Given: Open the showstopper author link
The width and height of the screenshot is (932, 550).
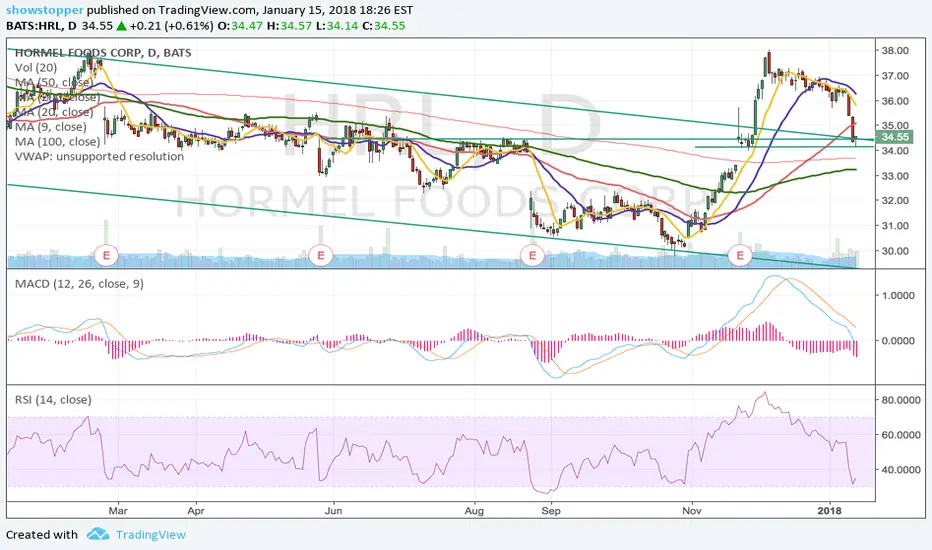Looking at the screenshot, I should 45,10.
